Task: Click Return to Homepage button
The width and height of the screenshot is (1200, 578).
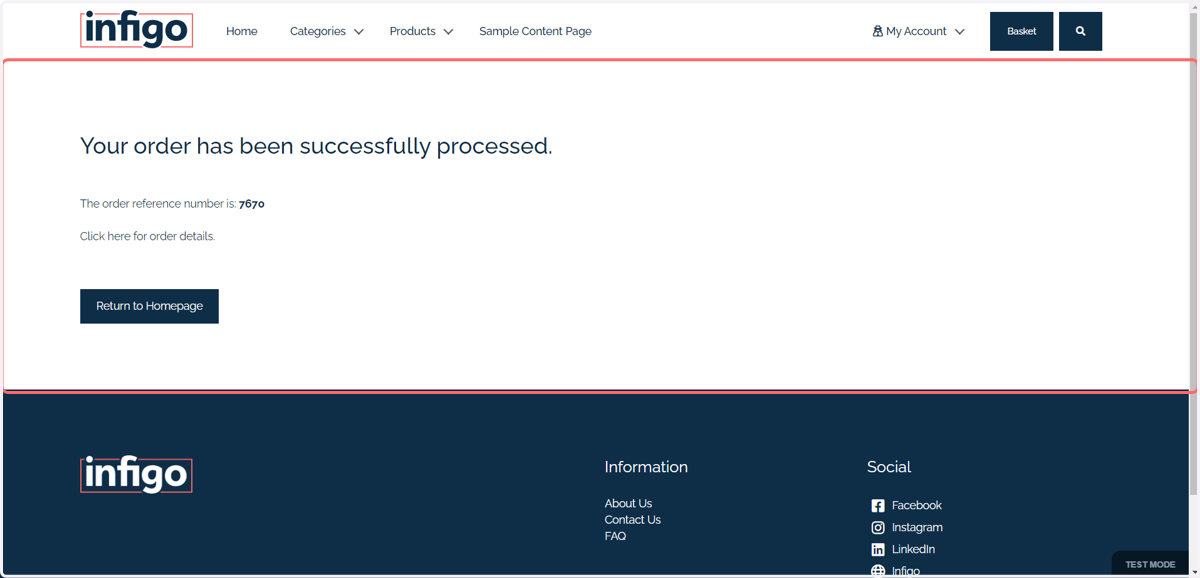Action: pyautogui.click(x=149, y=306)
